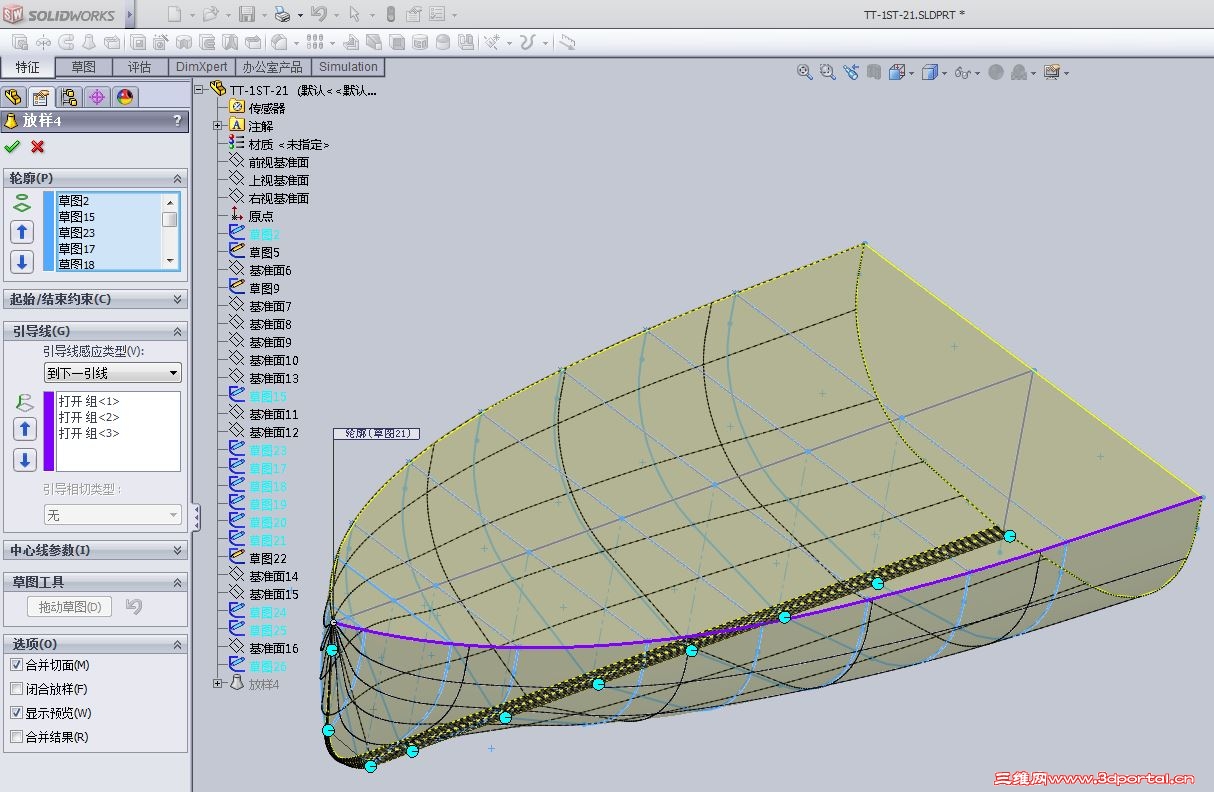
Task: Select 打开 组<2> in guide curves list
Action: point(89,417)
